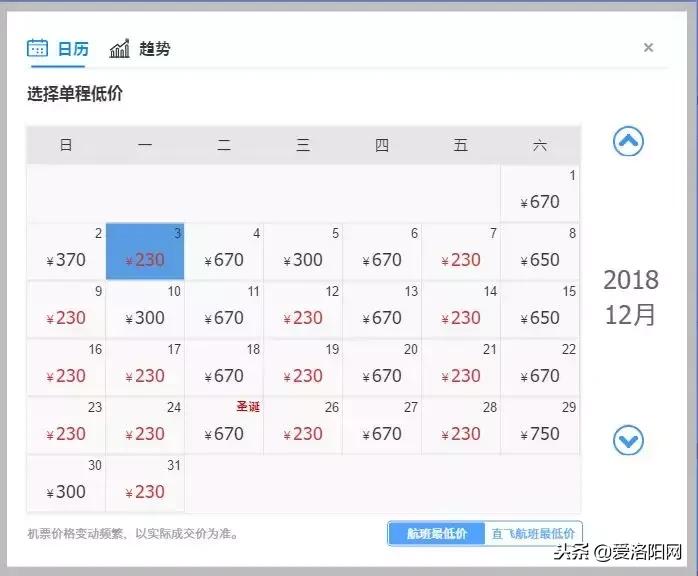
Task: Choose December 17 priced ¥230
Action: (145, 367)
